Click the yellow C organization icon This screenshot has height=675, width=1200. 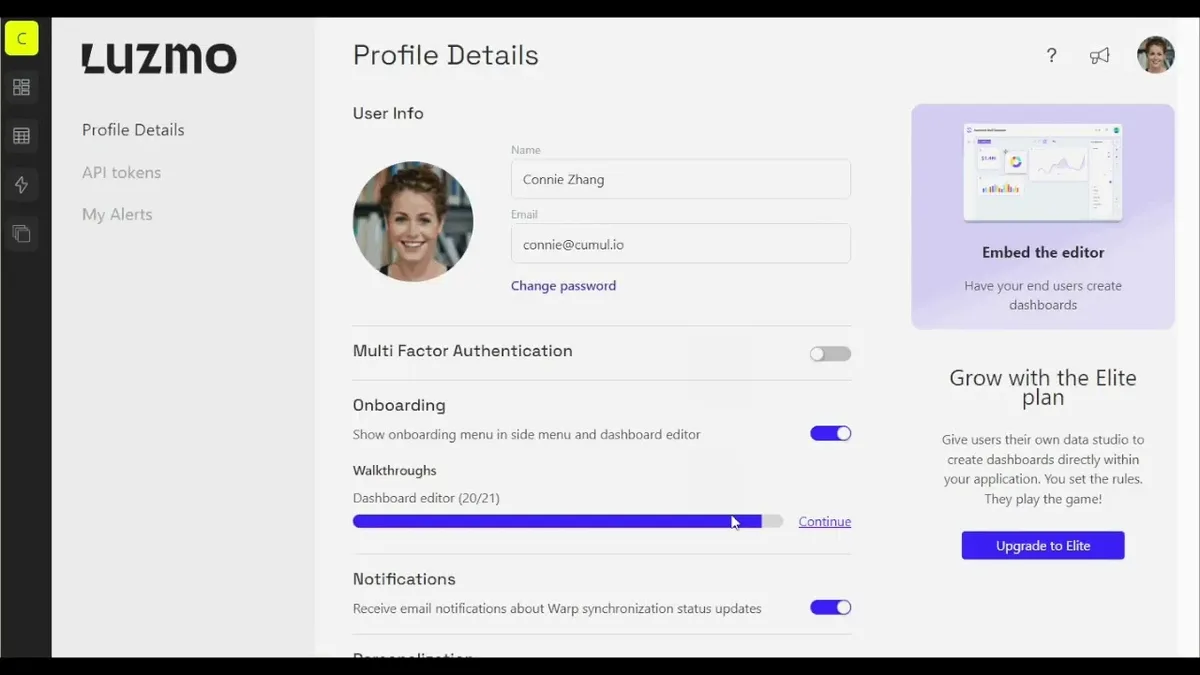21,39
